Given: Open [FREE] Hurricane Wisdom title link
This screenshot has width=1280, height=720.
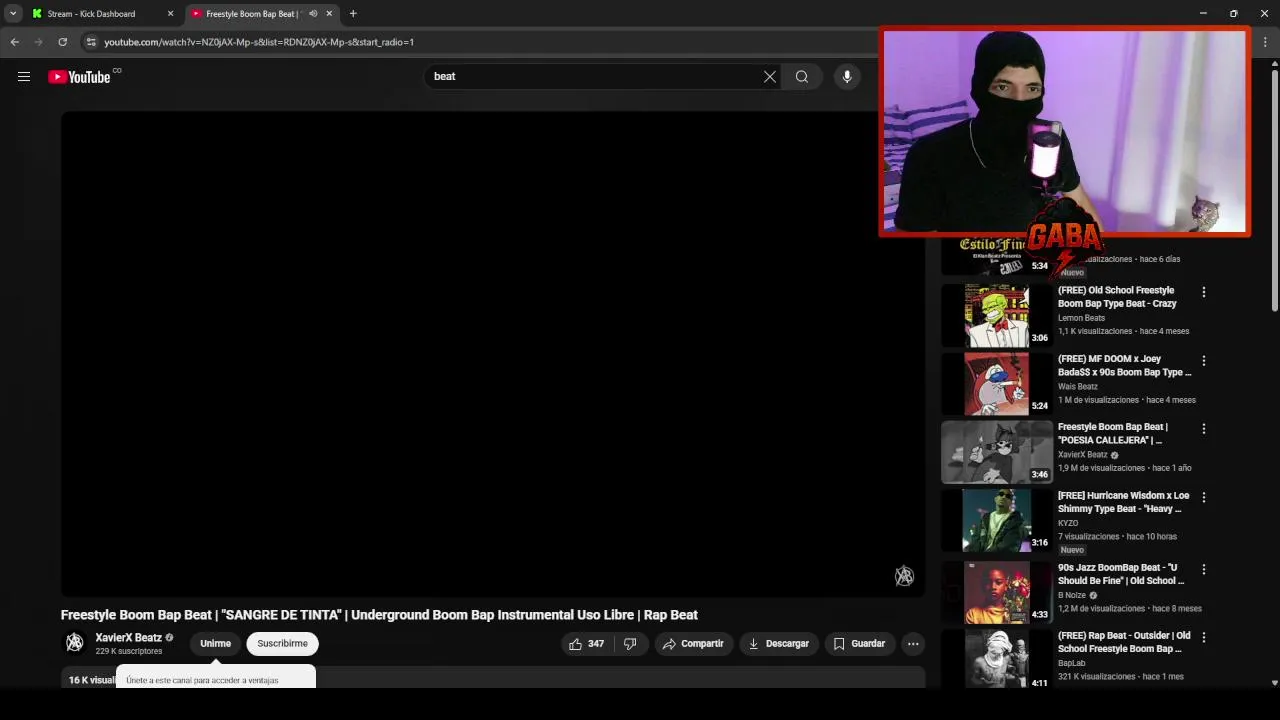Looking at the screenshot, I should [1124, 502].
